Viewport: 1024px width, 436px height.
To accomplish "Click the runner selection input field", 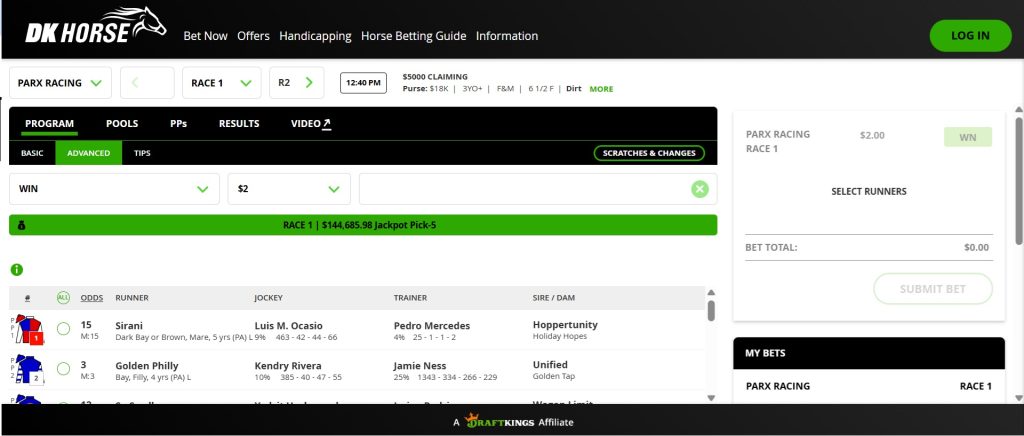I will tap(538, 189).
